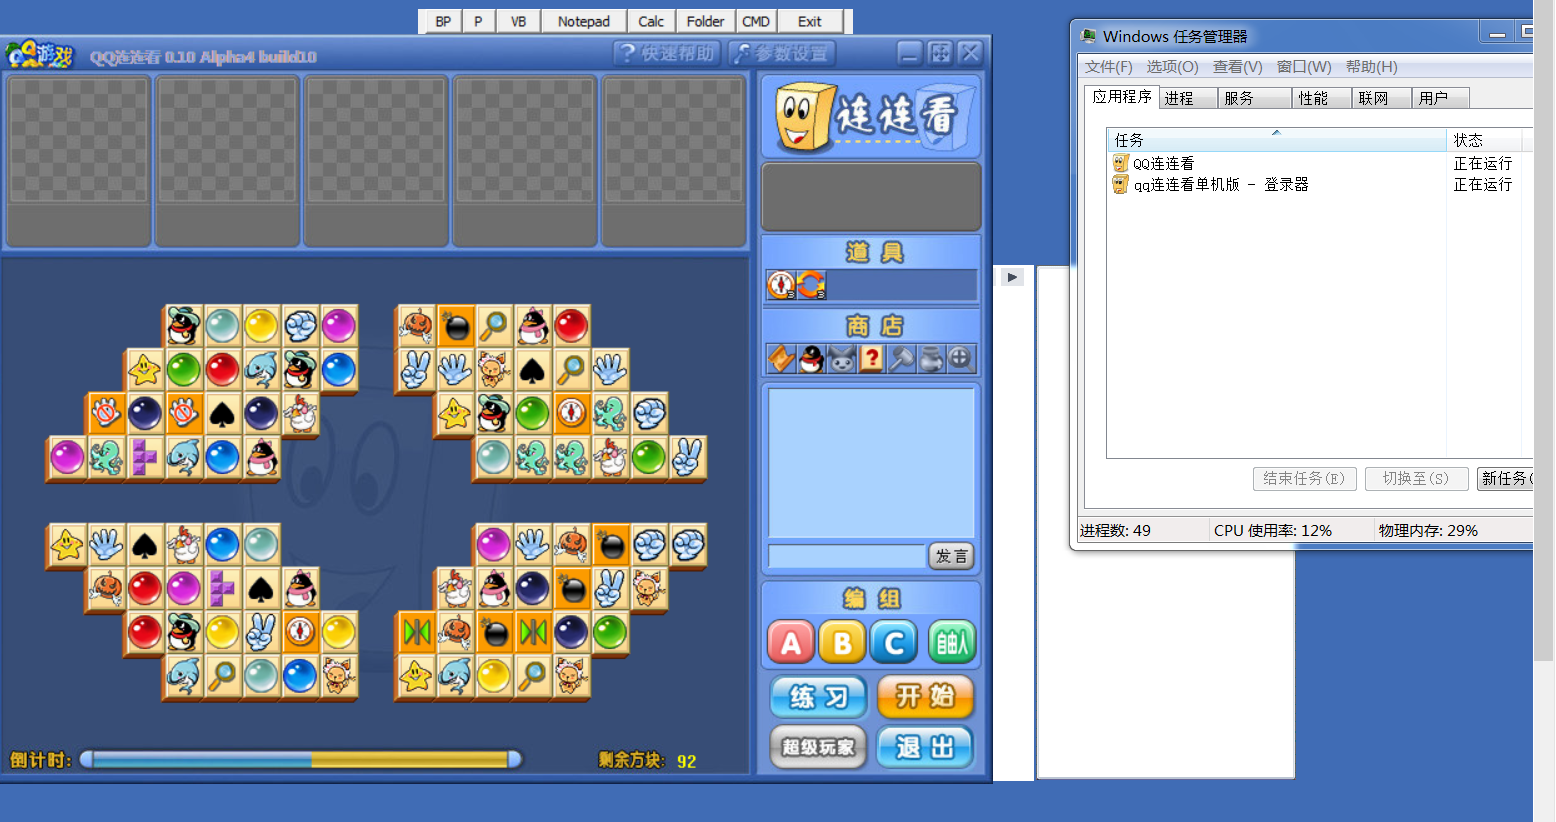
Task: Select the red question mark tile in 商店
Action: pyautogui.click(x=871, y=358)
